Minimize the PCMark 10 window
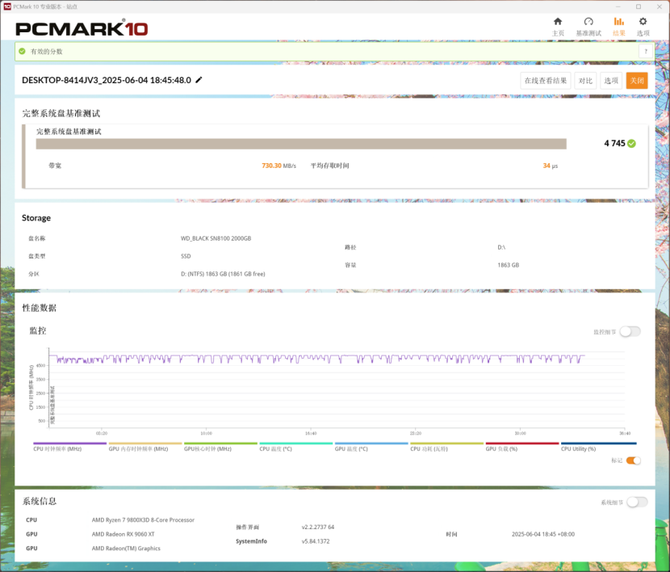The height and width of the screenshot is (572, 670). [x=618, y=6]
